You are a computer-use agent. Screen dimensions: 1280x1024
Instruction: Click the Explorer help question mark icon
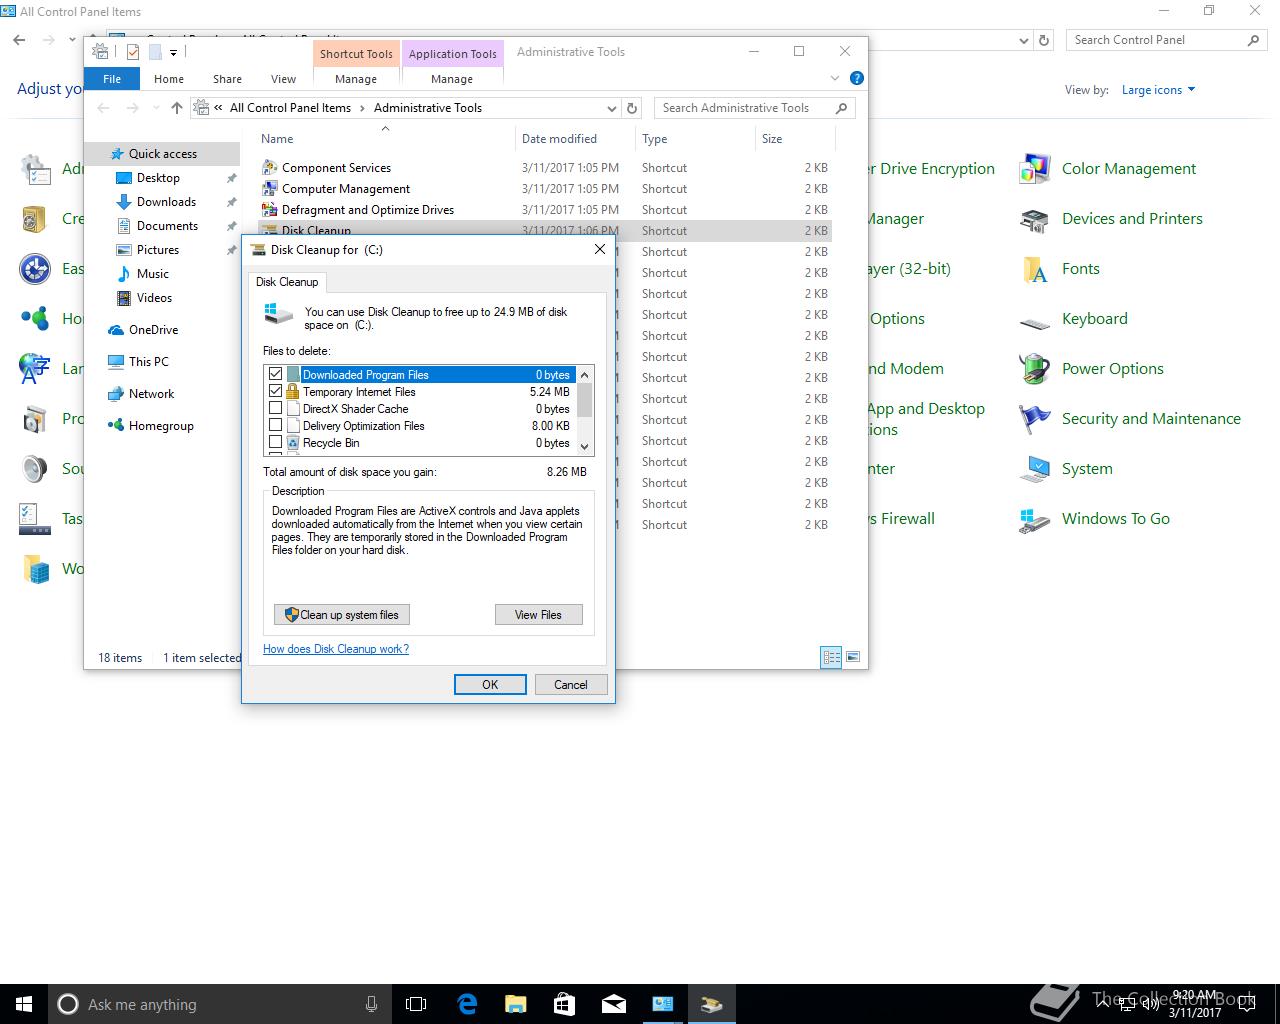(856, 78)
